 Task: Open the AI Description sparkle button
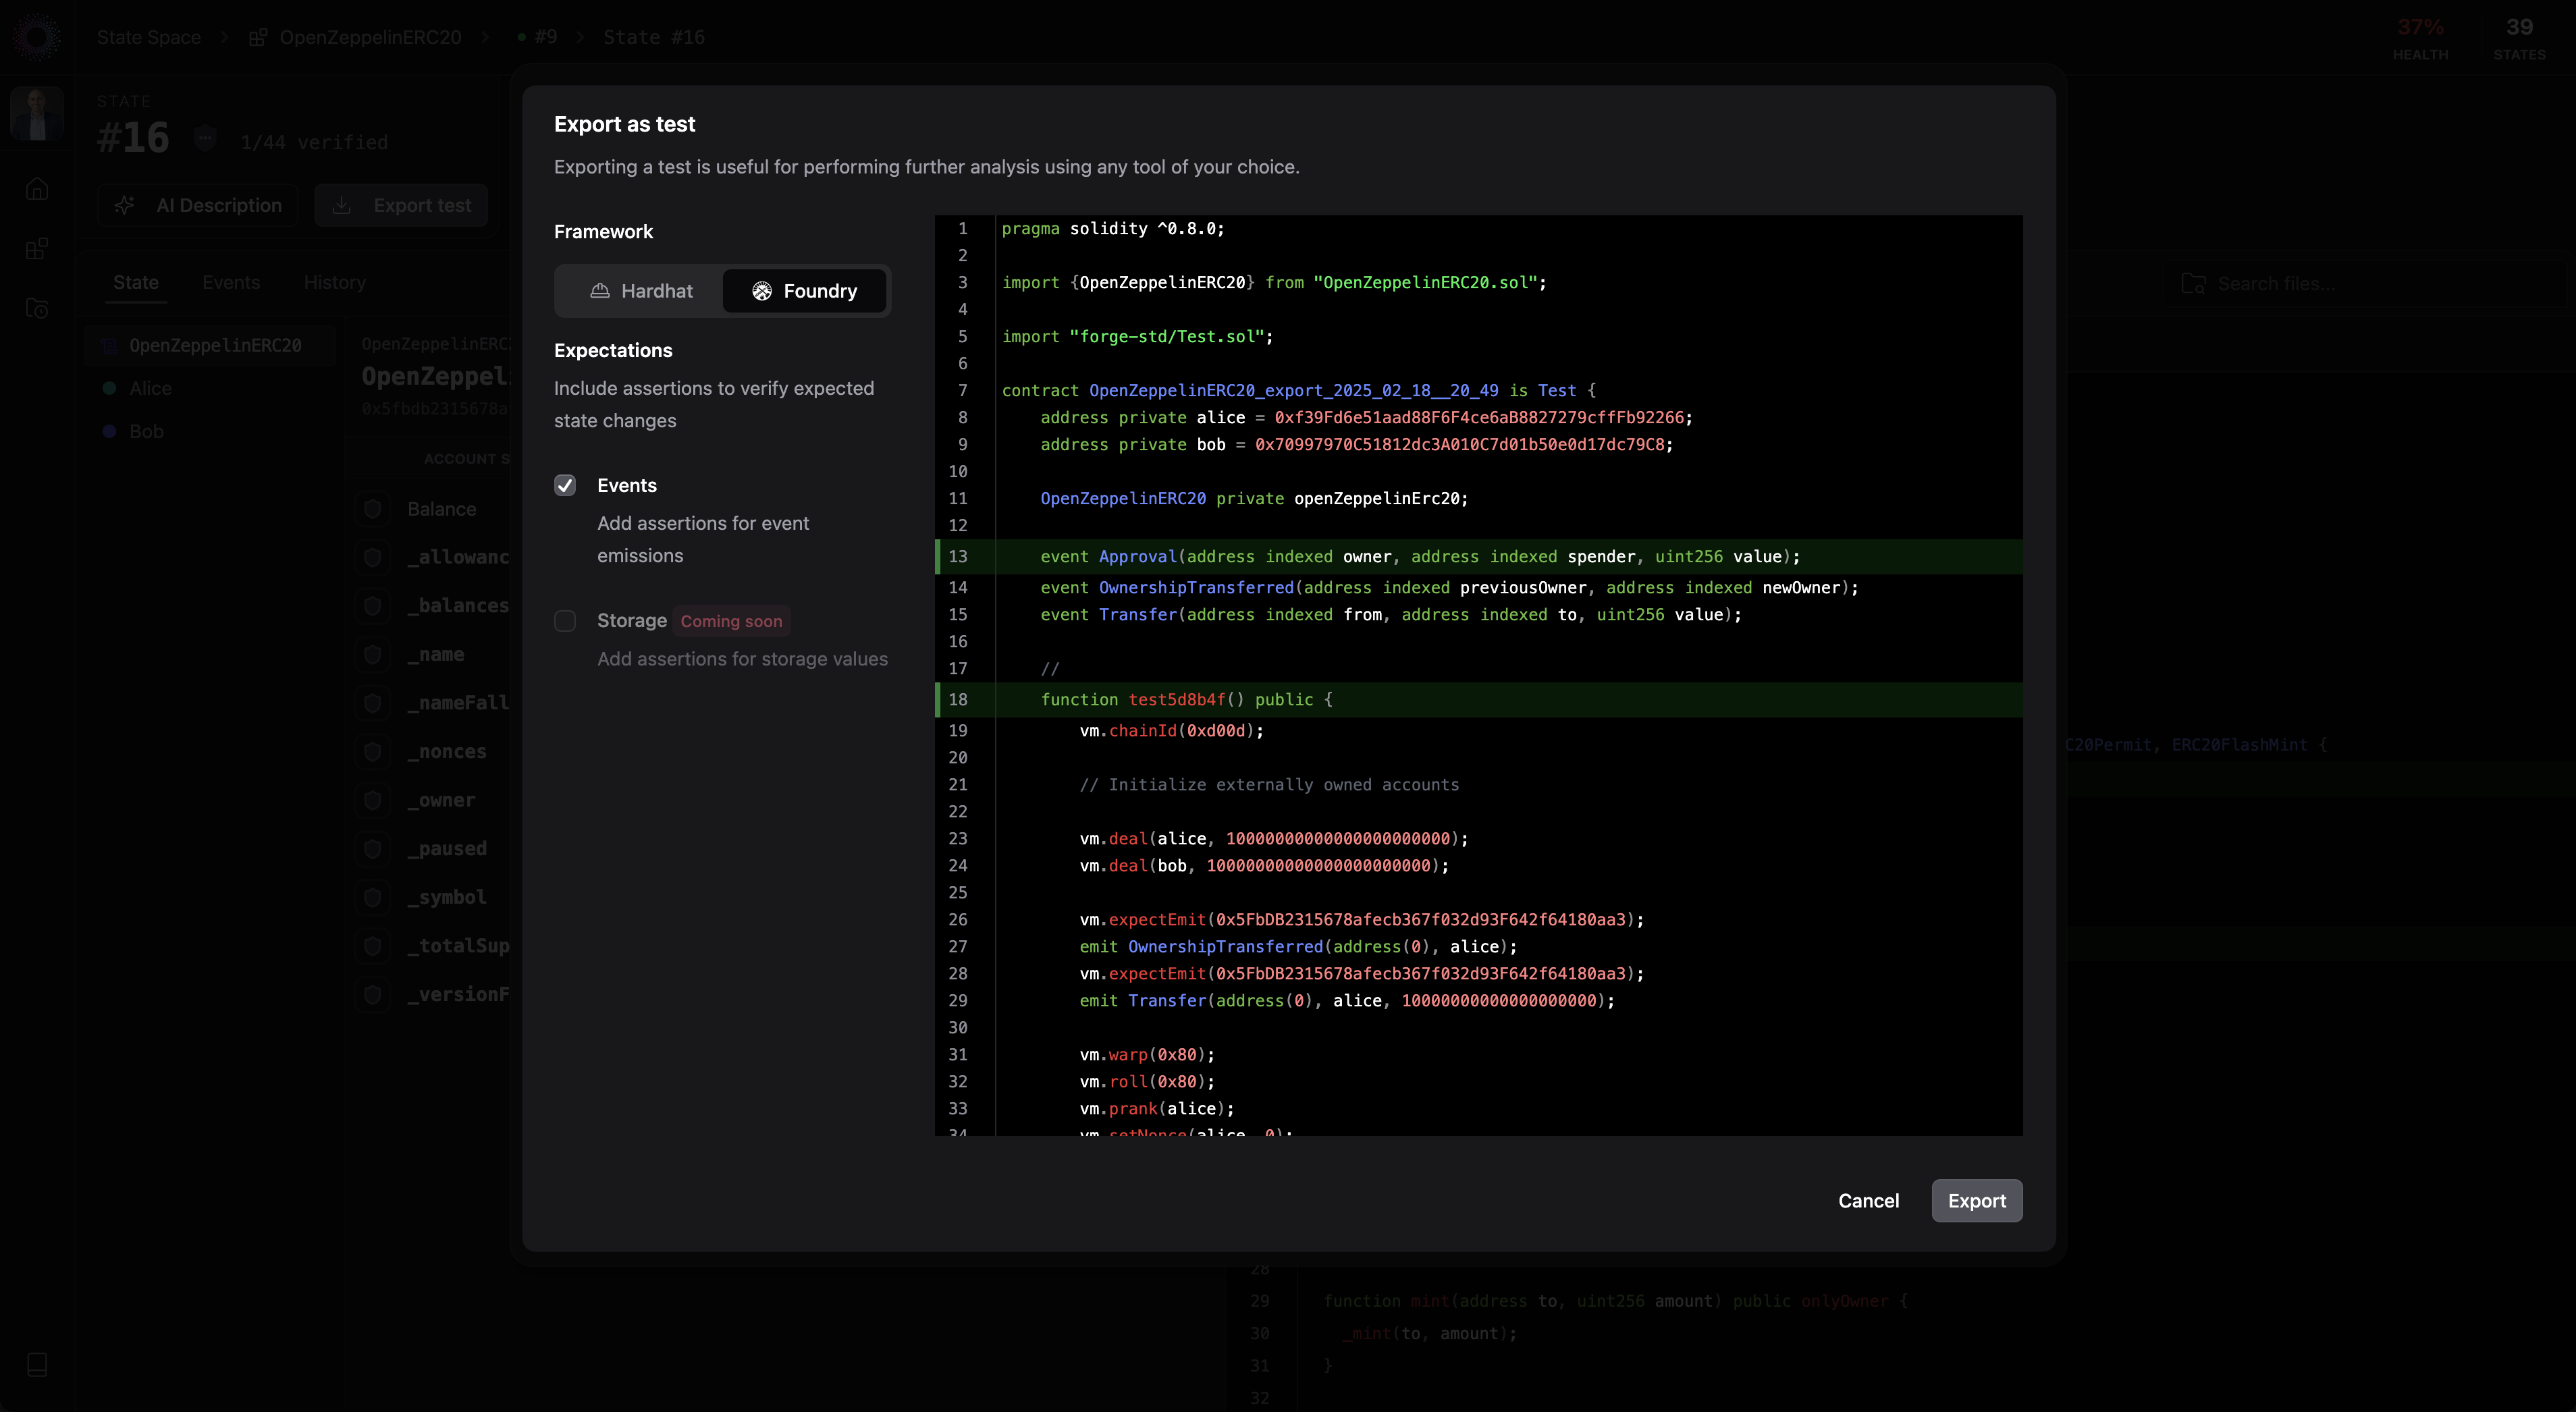click(x=198, y=205)
